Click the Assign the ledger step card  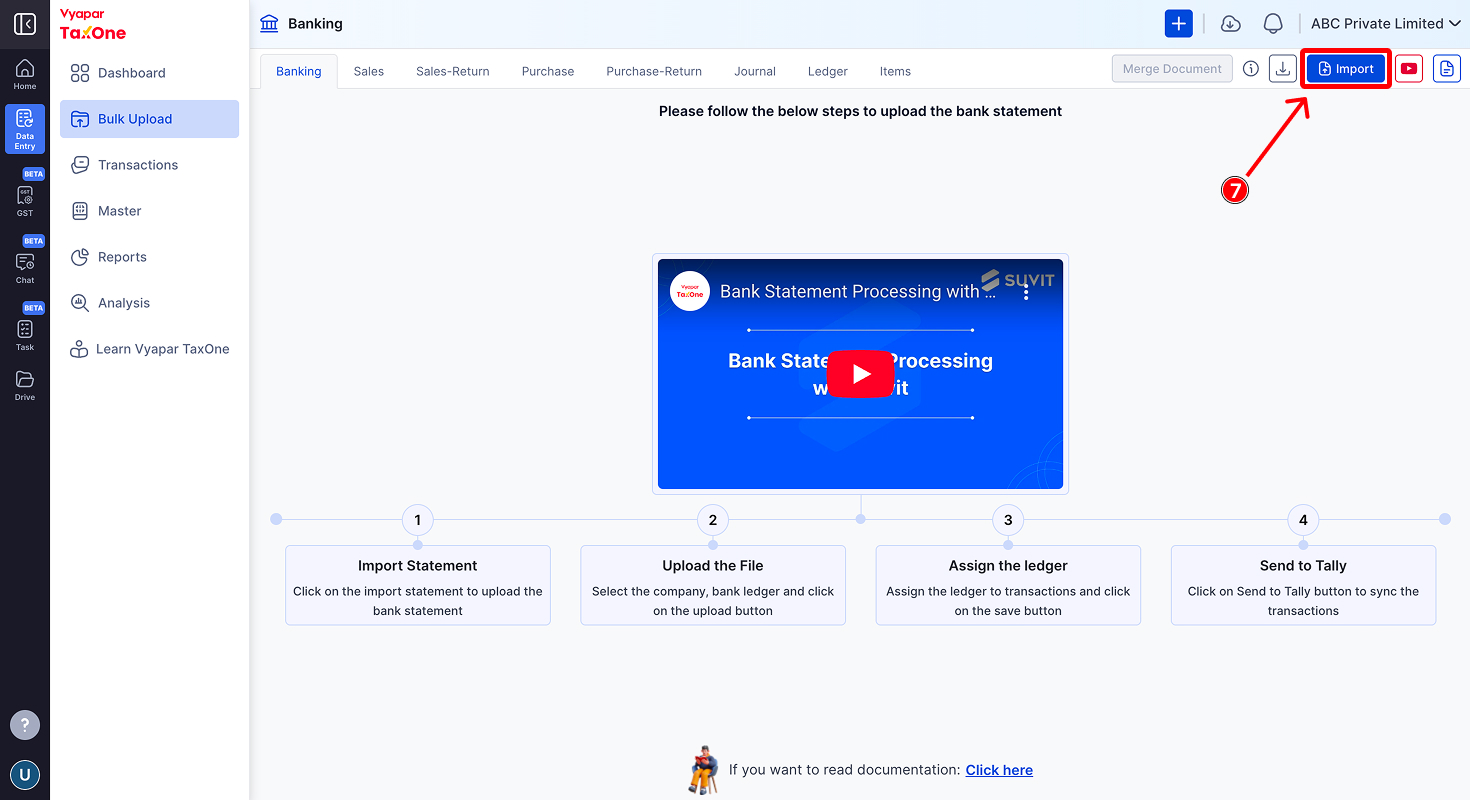pyautogui.click(x=1008, y=585)
